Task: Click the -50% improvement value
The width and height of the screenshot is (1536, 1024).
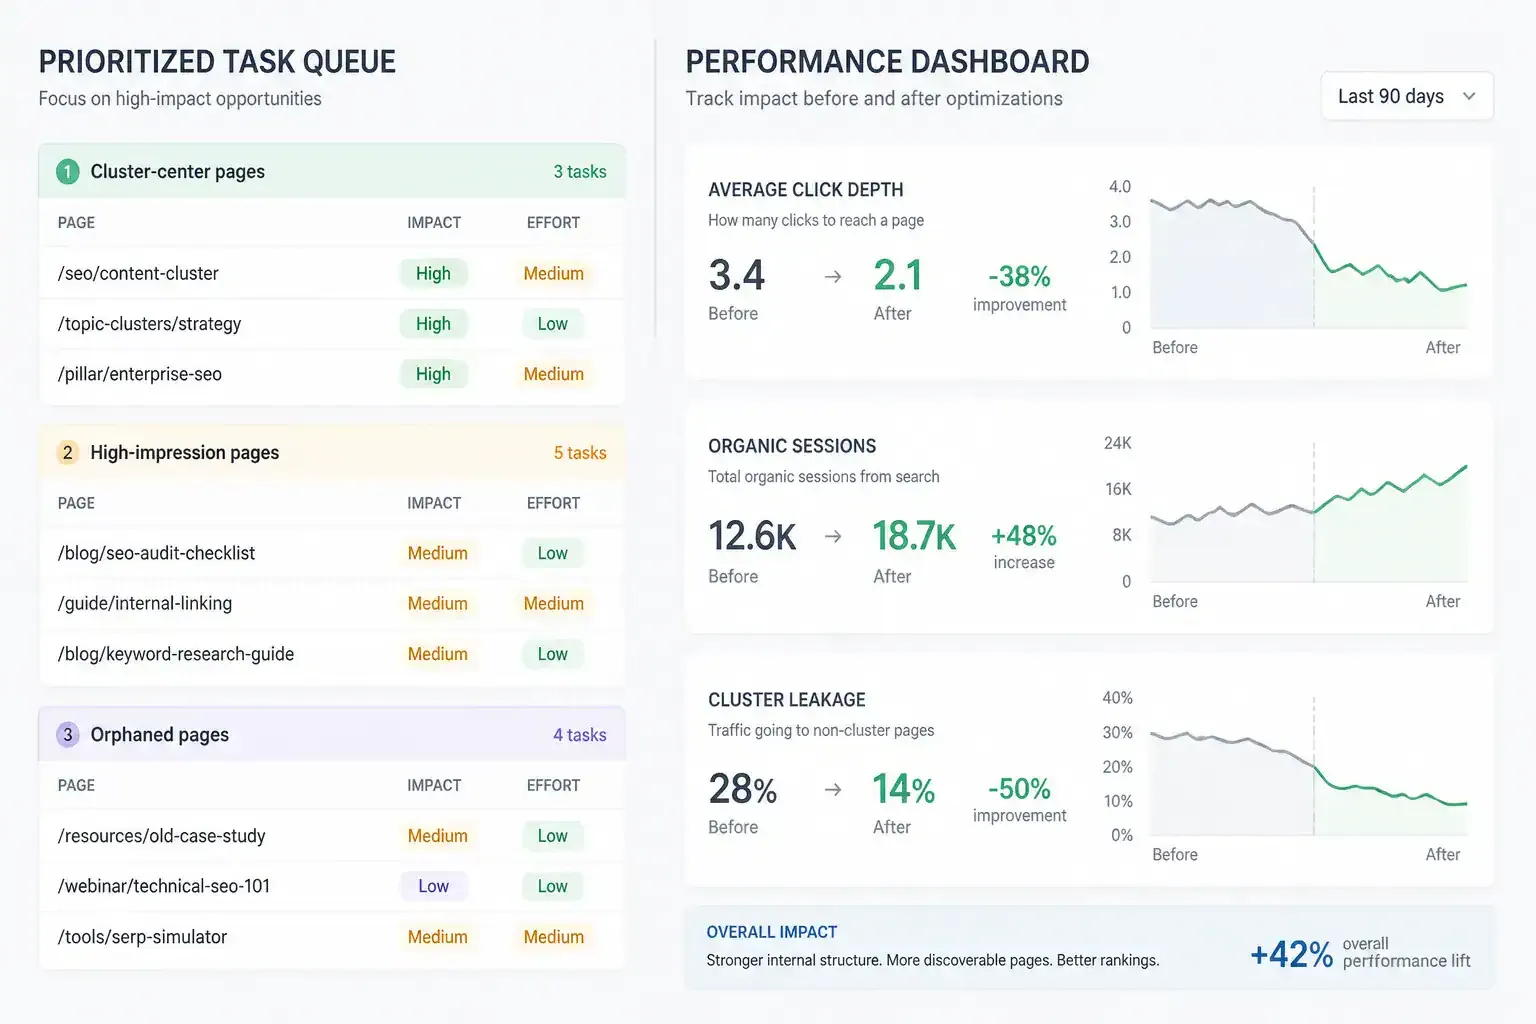Action: (x=1019, y=789)
